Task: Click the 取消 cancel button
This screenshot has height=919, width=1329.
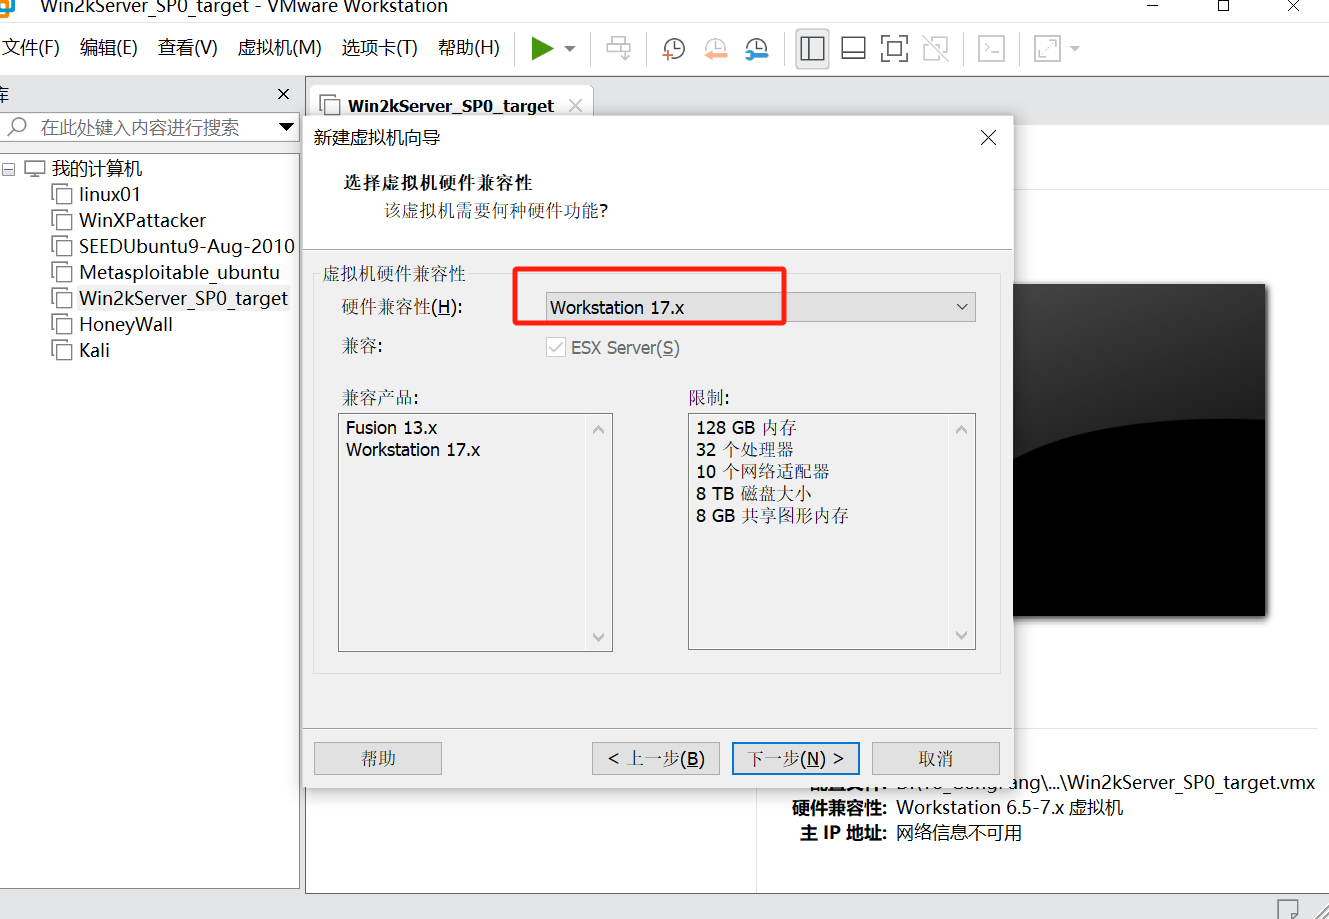Action: 936,758
